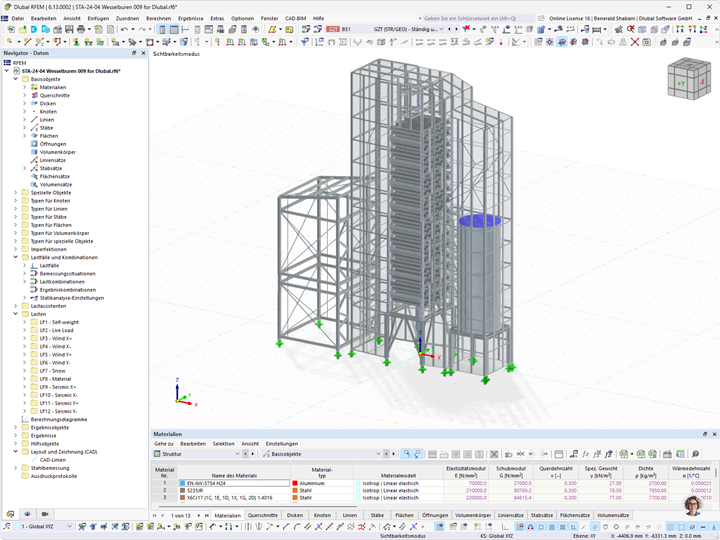Open the Struktur dropdown in the table panel
Image resolution: width=720 pixels, height=540 pixels.
coord(237,454)
